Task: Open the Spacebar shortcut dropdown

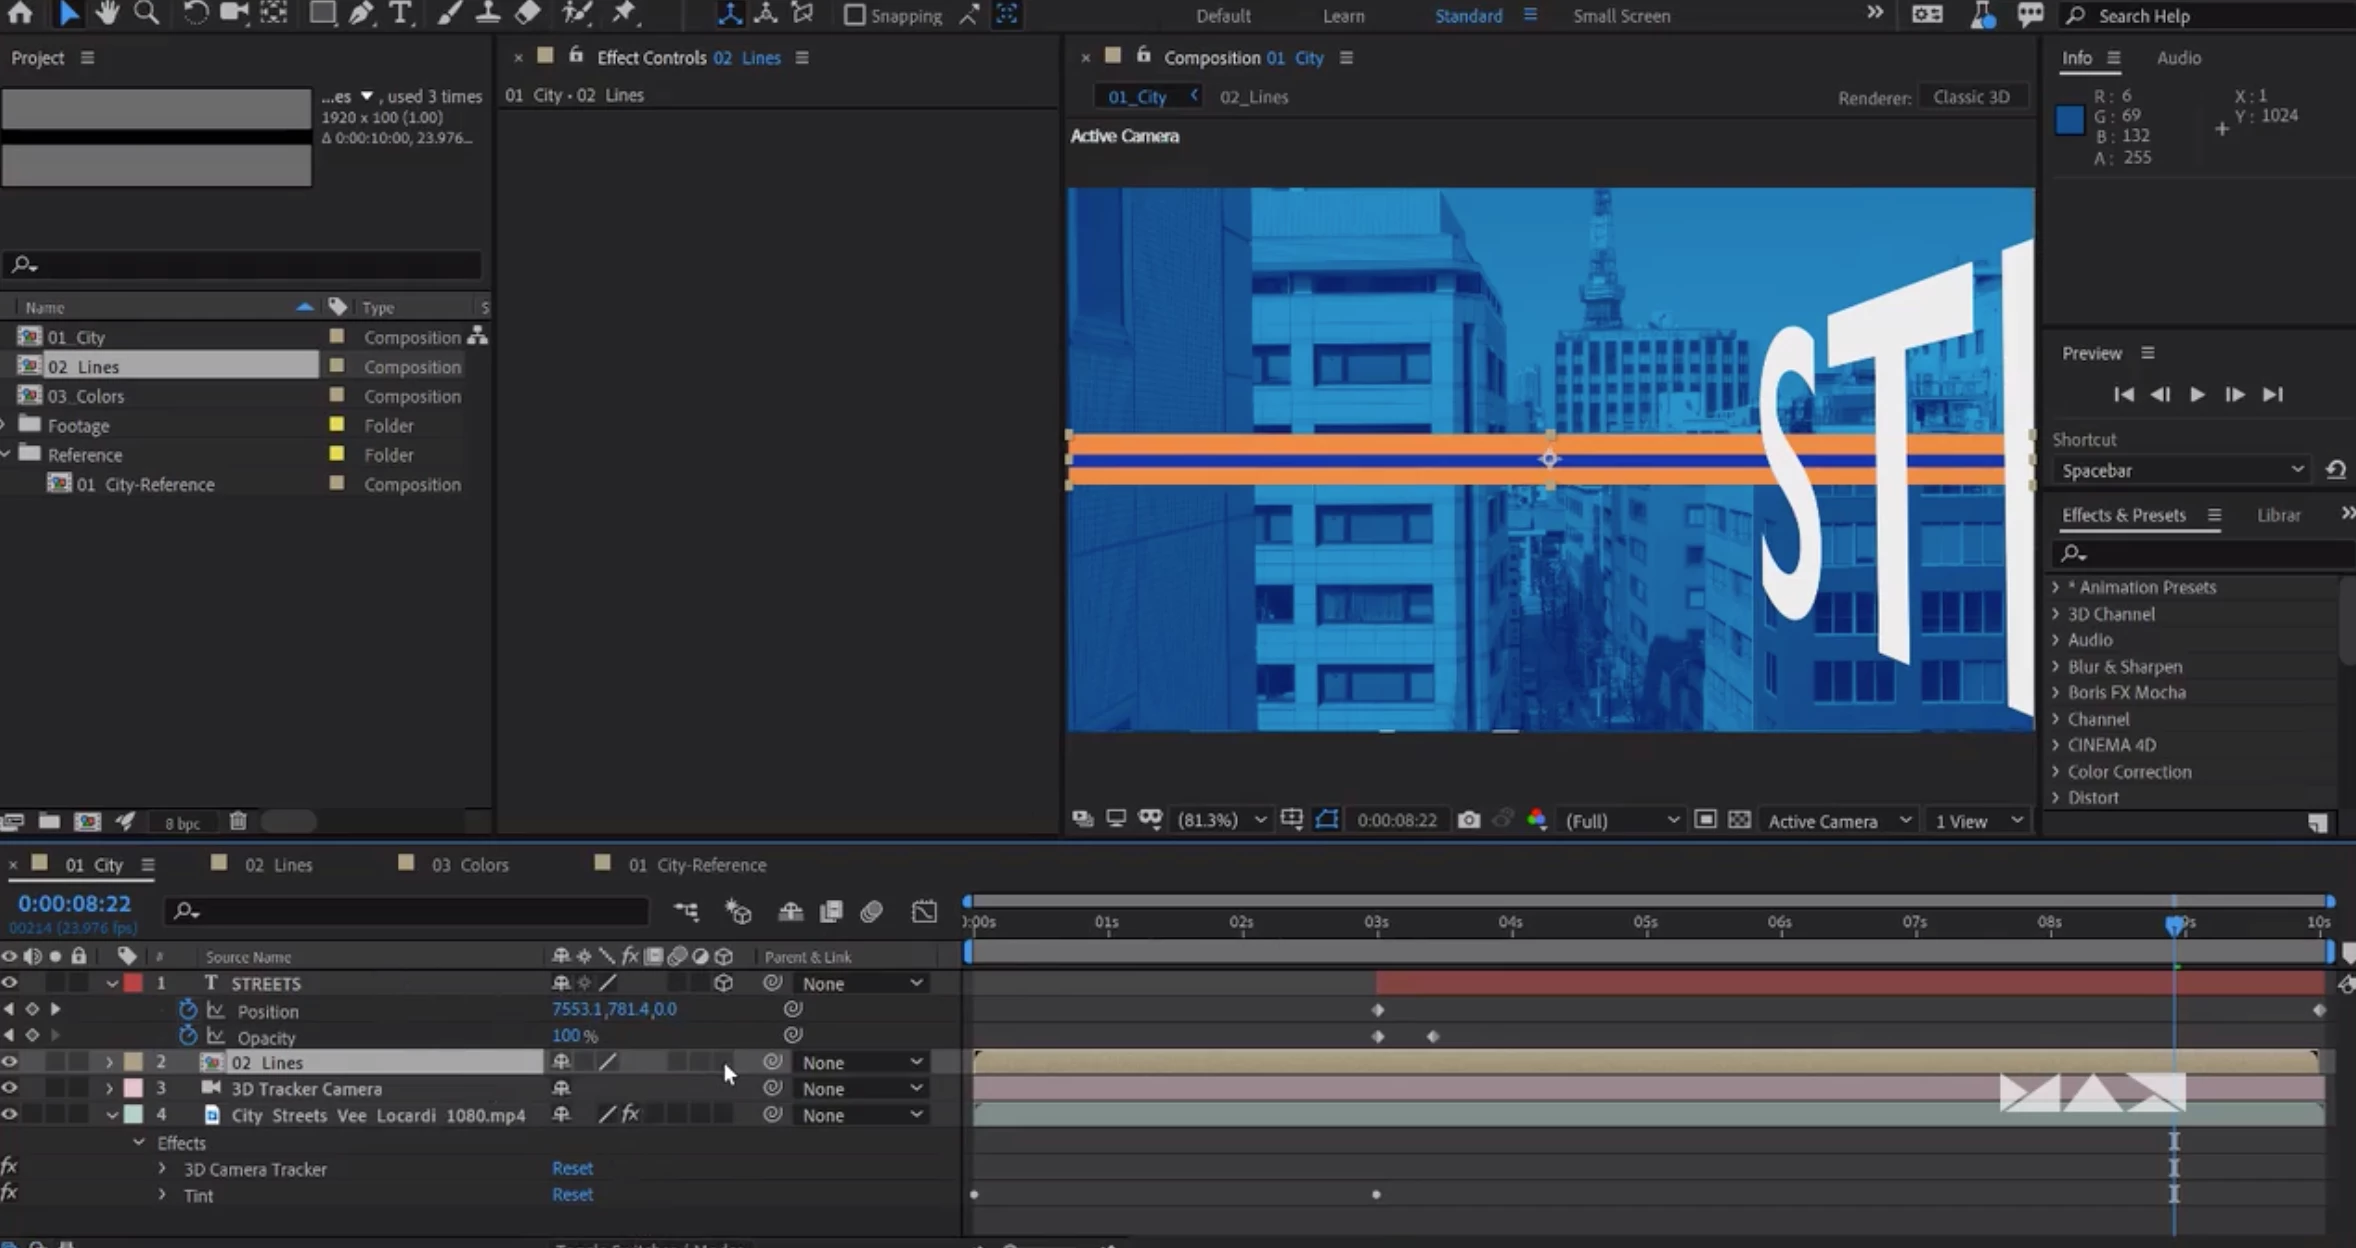Action: (x=2182, y=470)
